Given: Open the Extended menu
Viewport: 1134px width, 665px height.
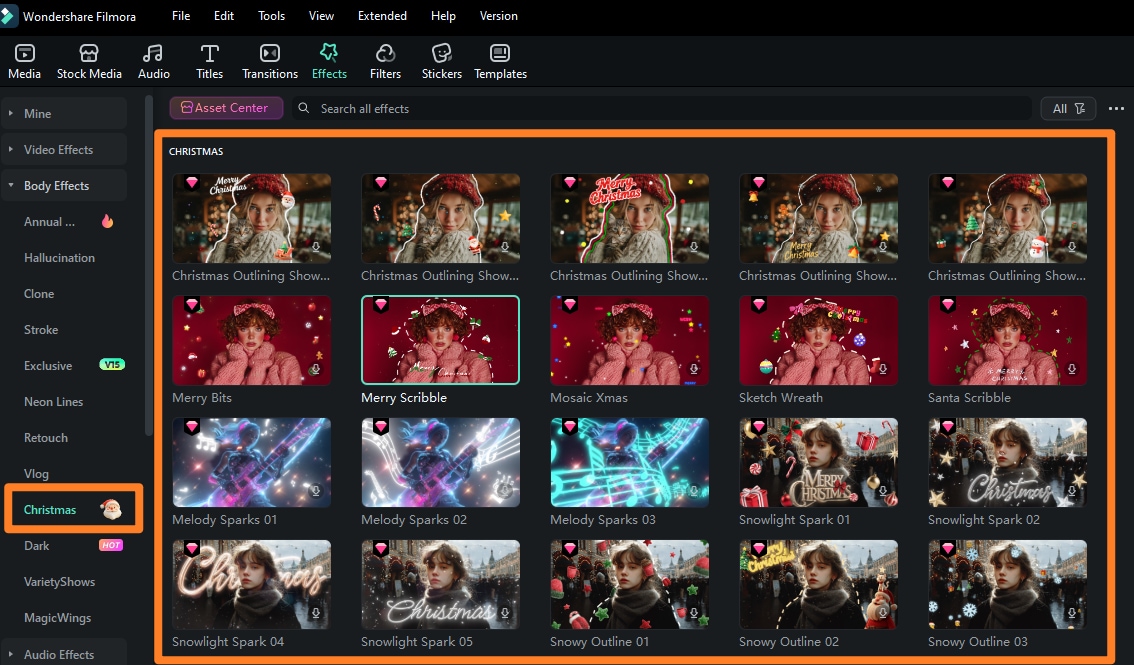Looking at the screenshot, I should 382,16.
